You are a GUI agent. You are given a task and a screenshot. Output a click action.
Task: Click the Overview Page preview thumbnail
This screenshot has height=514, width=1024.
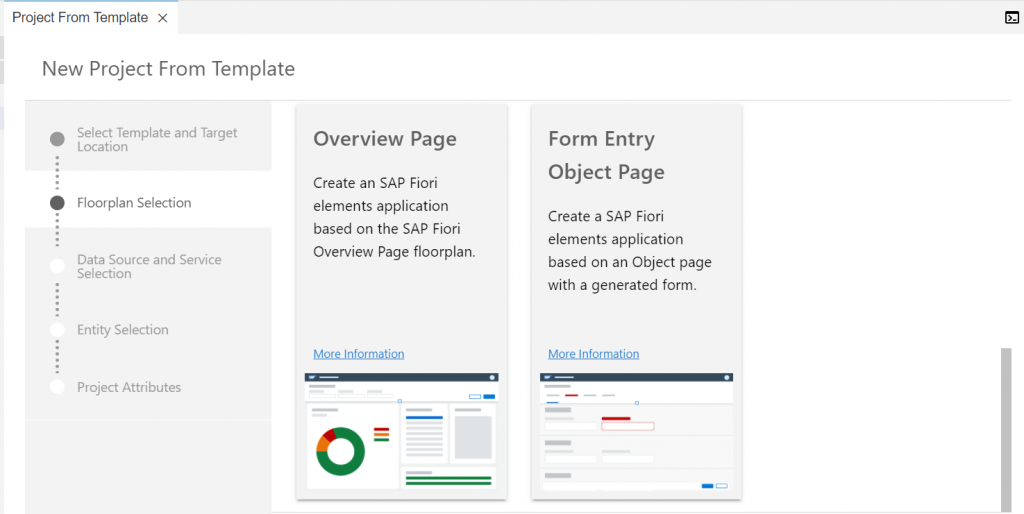(x=402, y=431)
